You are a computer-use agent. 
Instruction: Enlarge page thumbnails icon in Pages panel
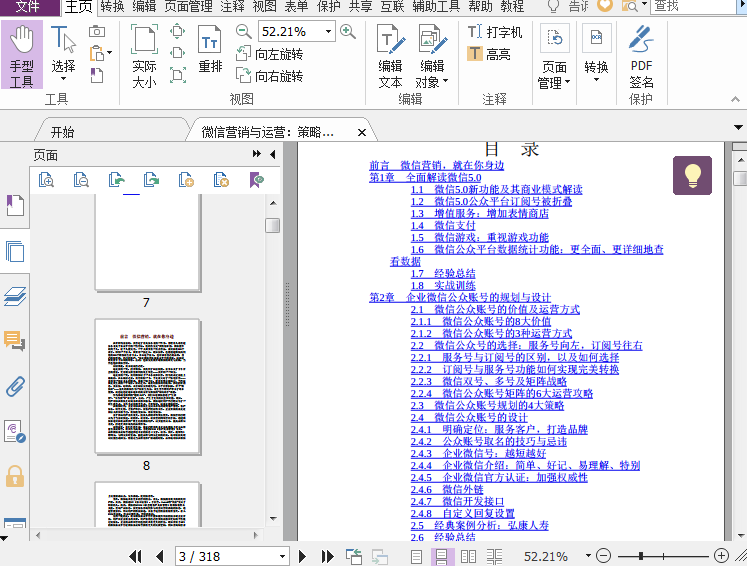(x=46, y=180)
